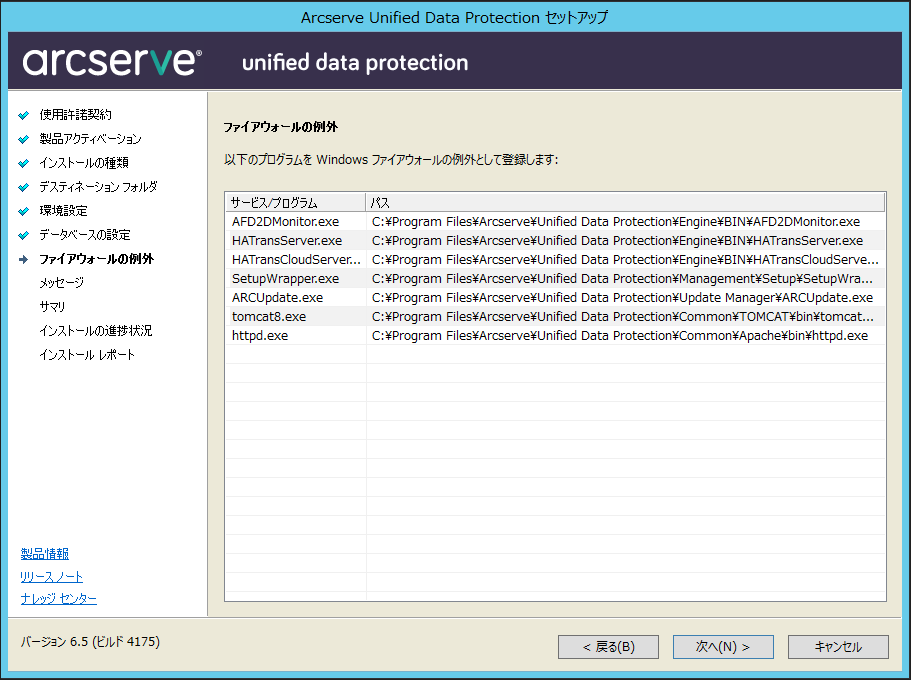
Task: Click the 次へ(N) > button
Action: (x=723, y=647)
